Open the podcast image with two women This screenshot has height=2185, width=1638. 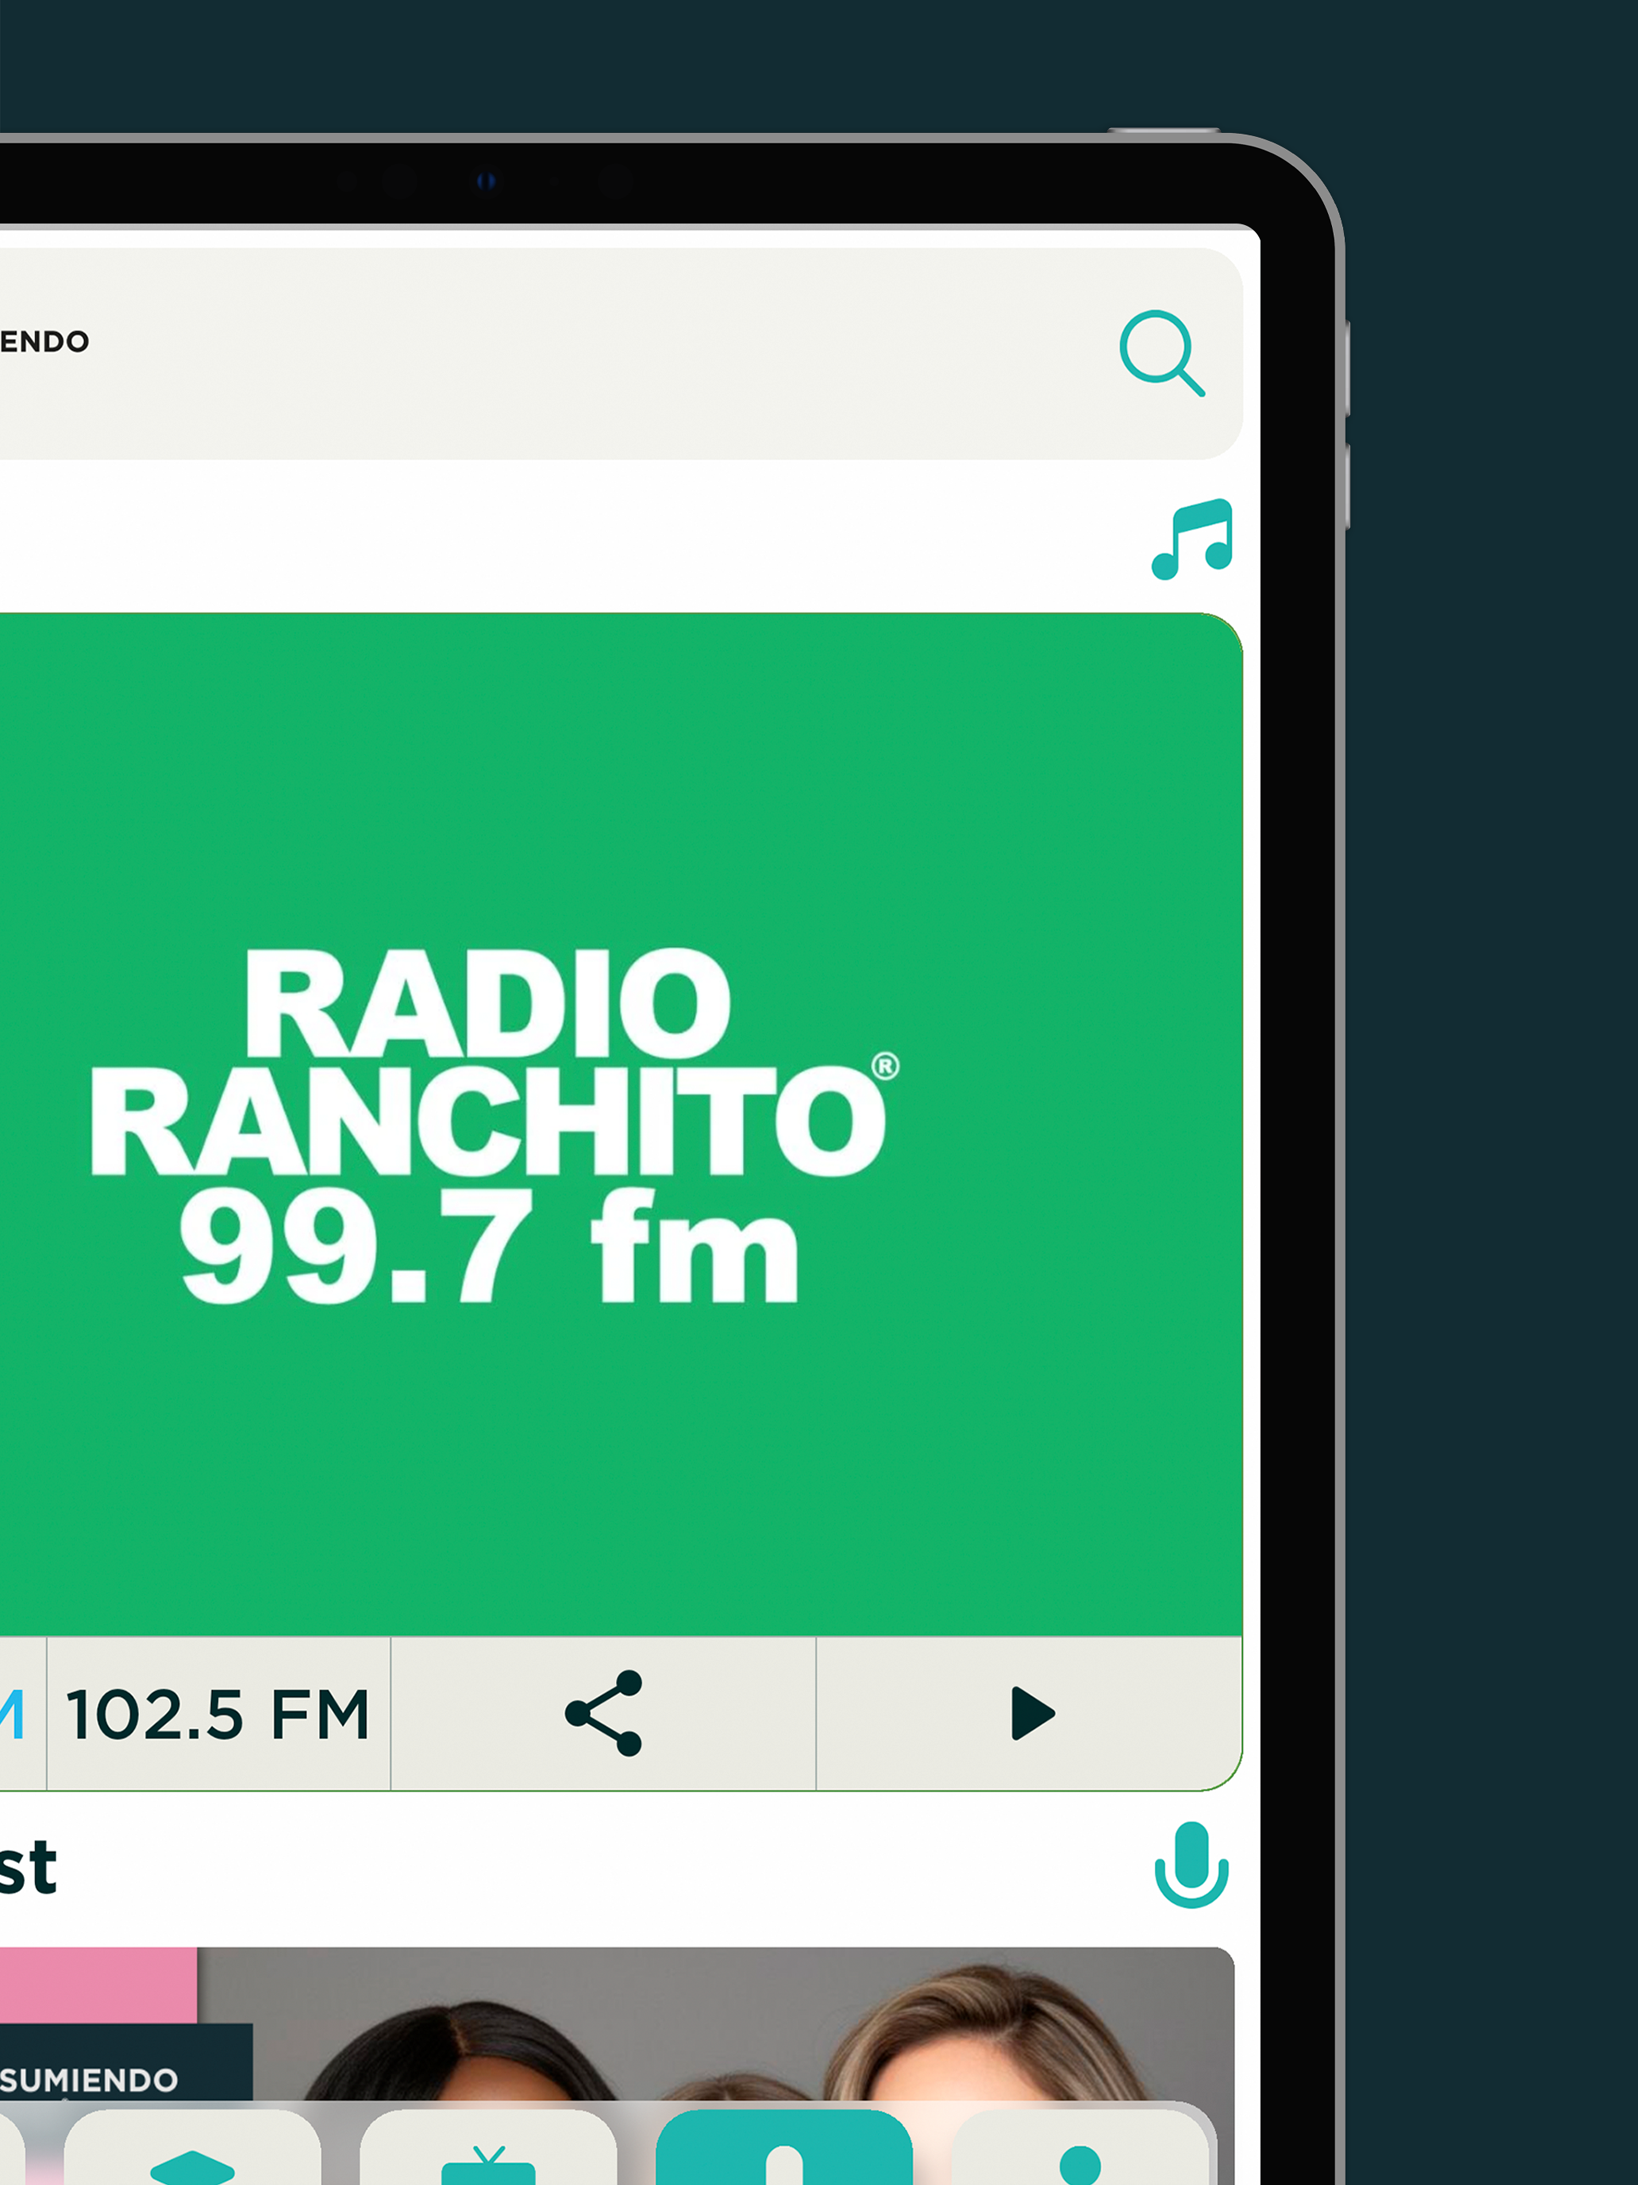pyautogui.click(x=617, y=2022)
